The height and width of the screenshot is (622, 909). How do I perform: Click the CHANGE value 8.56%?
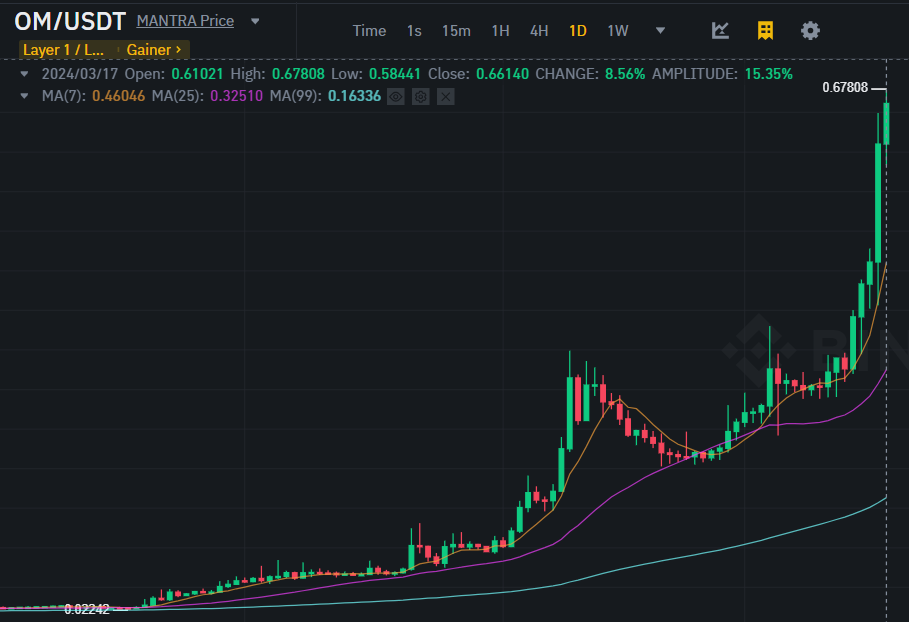[x=625, y=74]
